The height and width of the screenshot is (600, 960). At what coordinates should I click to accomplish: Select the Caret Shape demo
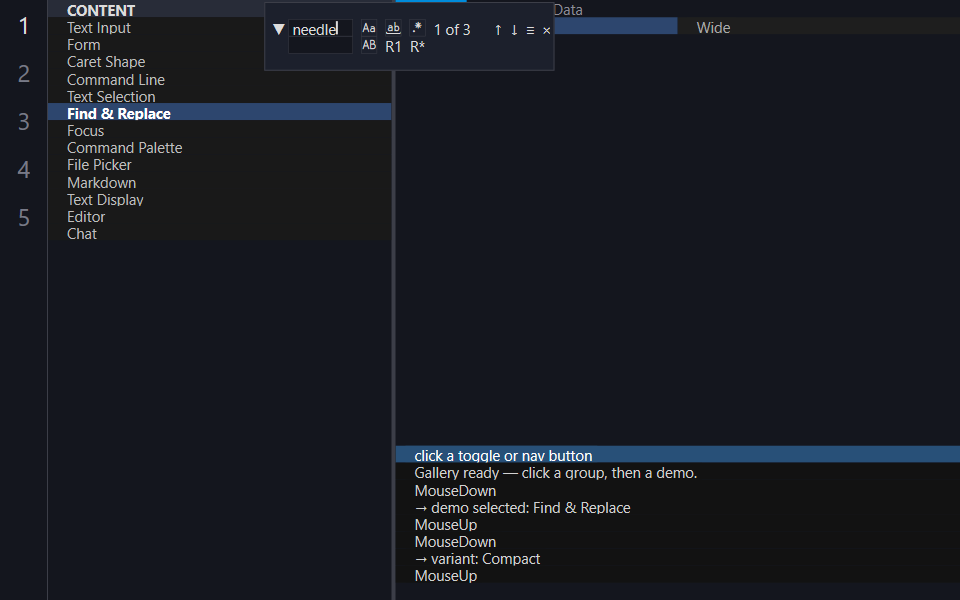[219, 62]
